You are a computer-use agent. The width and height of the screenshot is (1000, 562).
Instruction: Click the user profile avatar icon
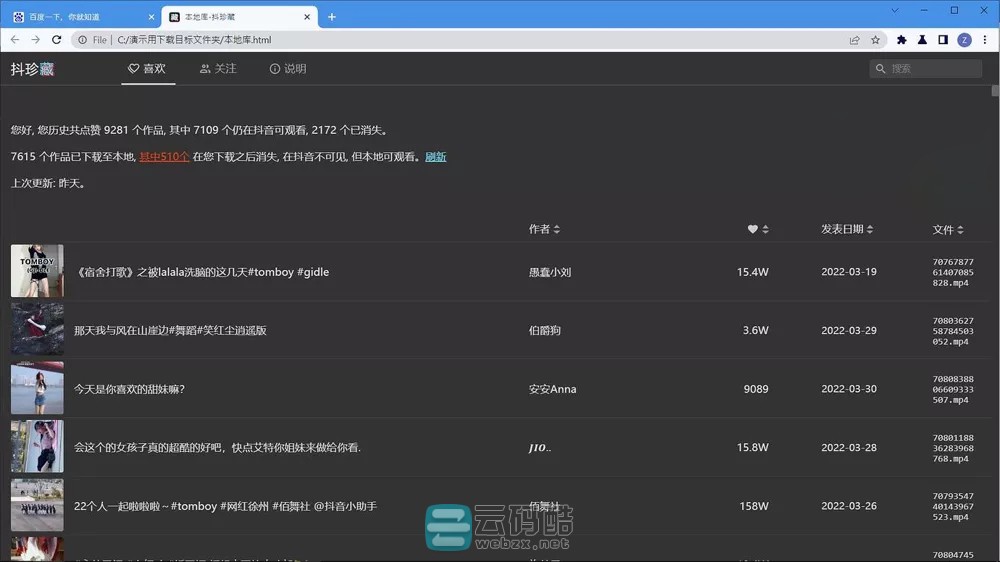(964, 40)
